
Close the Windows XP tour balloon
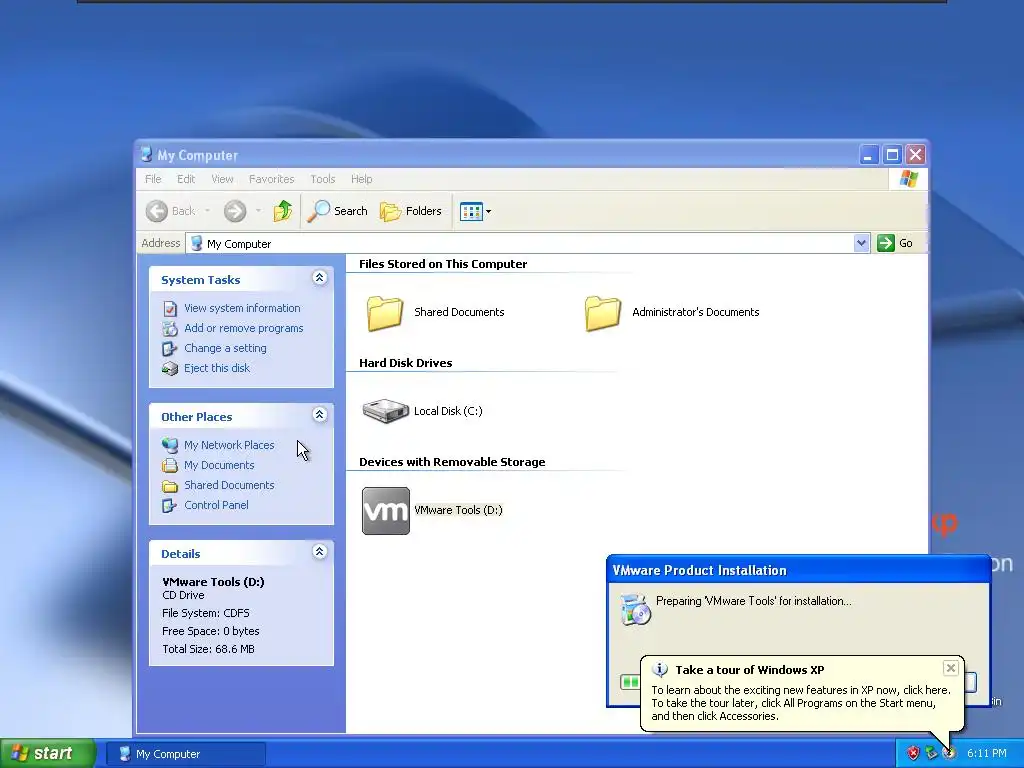[x=951, y=667]
